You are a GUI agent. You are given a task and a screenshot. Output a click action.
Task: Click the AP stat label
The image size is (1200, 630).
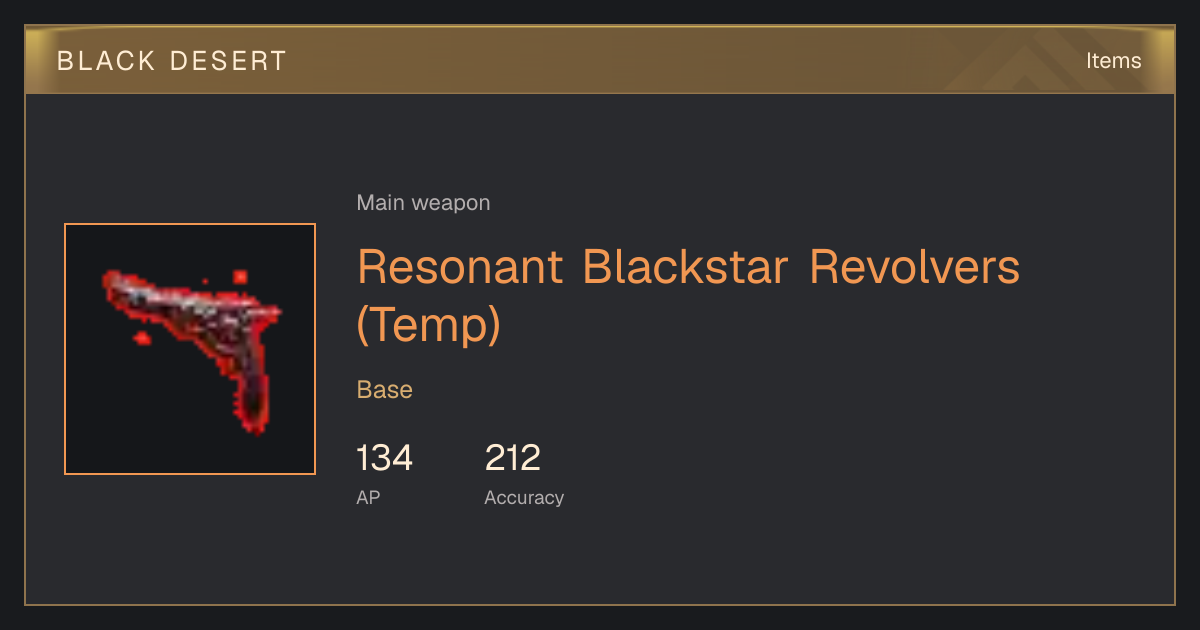pyautogui.click(x=368, y=497)
